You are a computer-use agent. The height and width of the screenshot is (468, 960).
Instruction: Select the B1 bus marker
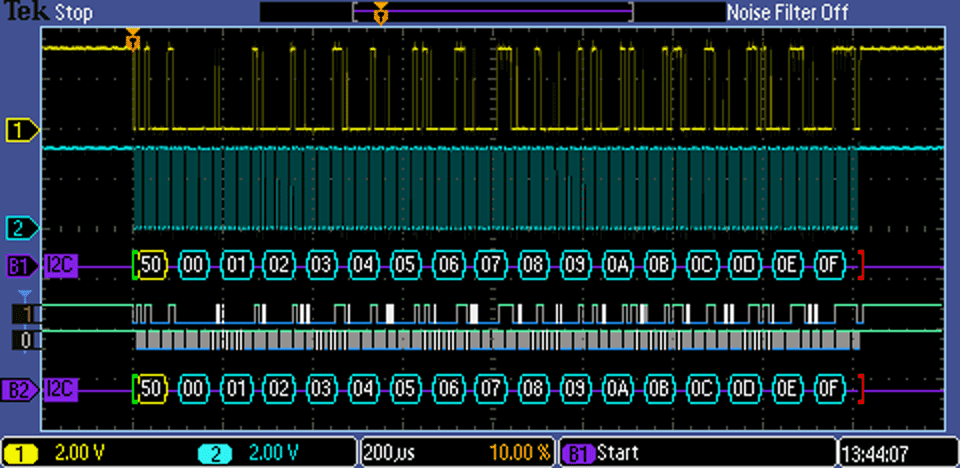pos(23,266)
